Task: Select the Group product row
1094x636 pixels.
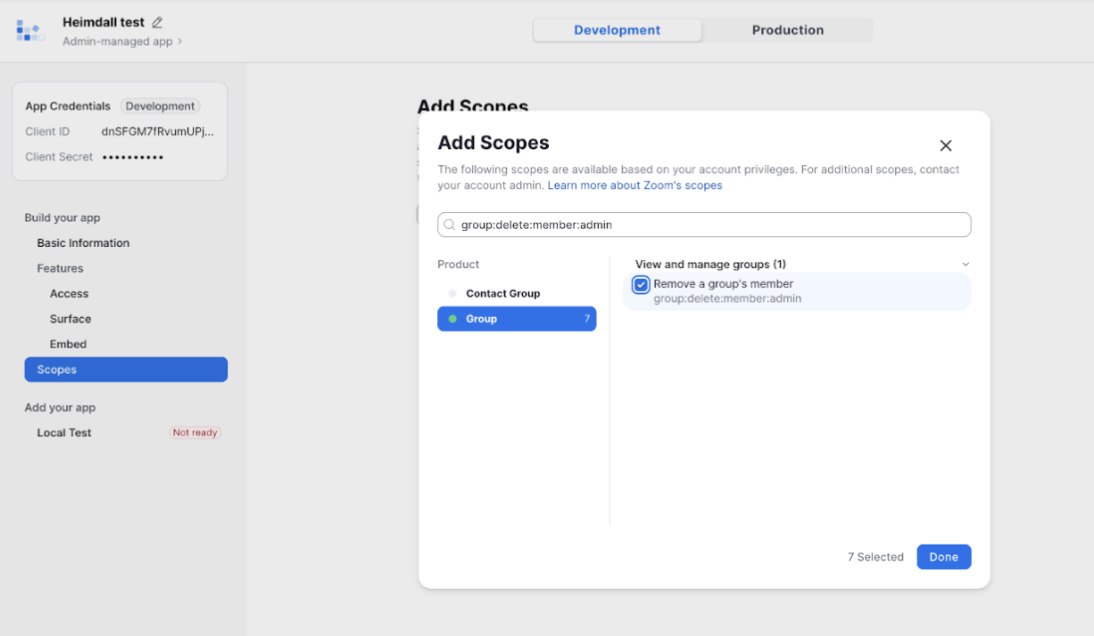Action: pos(517,319)
